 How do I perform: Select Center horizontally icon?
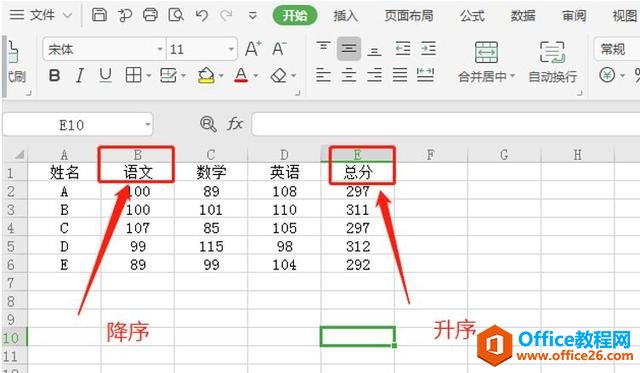click(349, 75)
